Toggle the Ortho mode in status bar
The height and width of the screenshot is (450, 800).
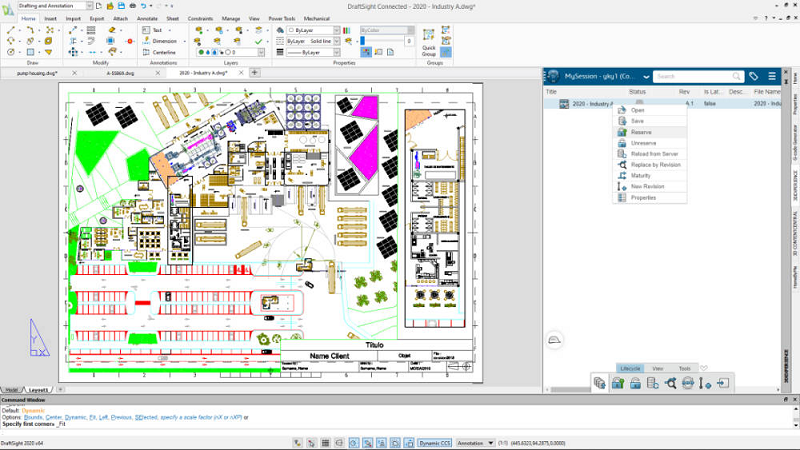point(341,442)
